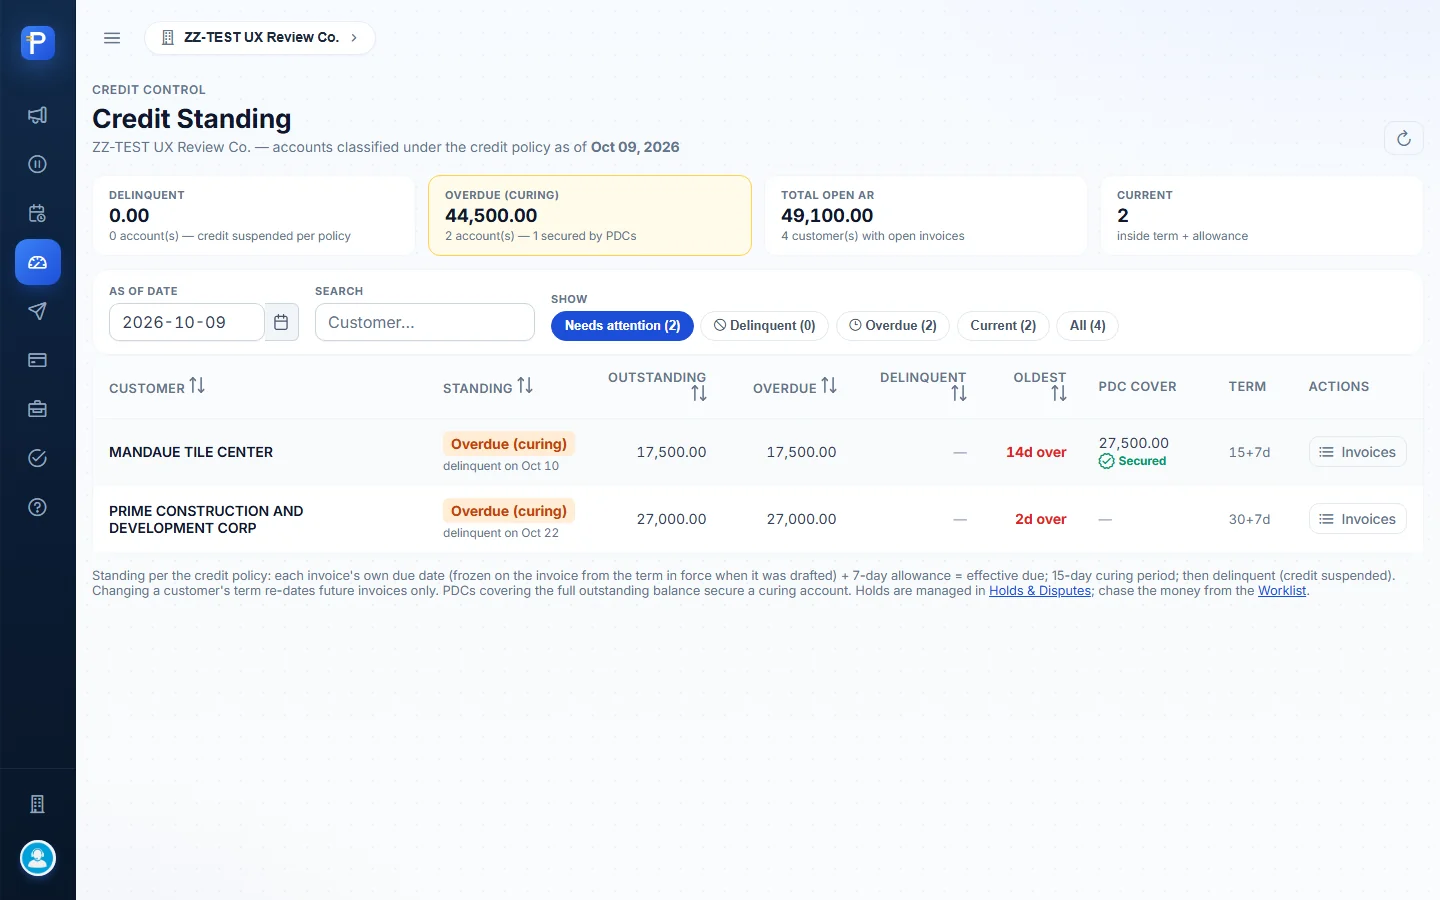Screen dimensions: 1440x900
Task: Click the credit card icon in sidebar
Action: (38, 360)
